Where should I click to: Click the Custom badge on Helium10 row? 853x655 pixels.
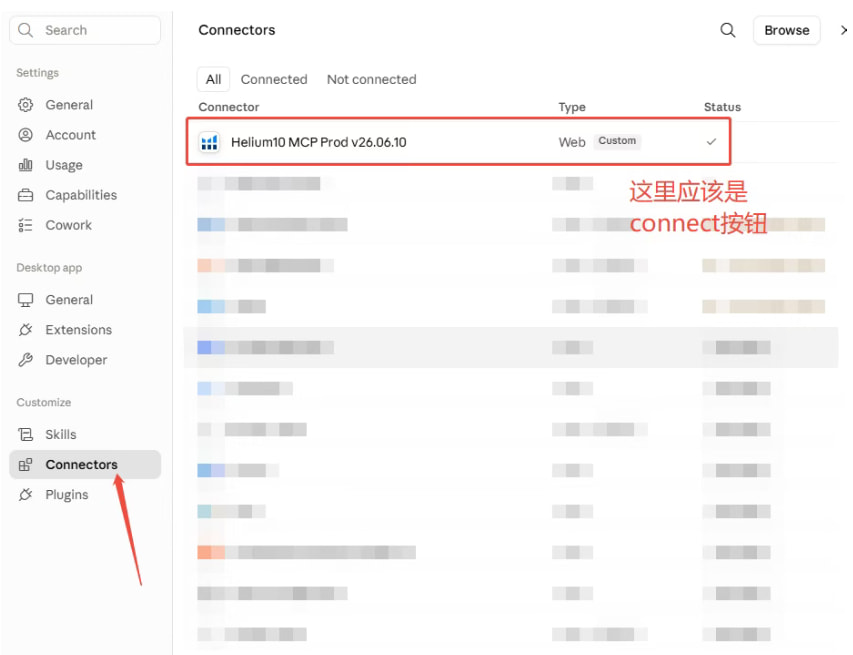(x=617, y=141)
